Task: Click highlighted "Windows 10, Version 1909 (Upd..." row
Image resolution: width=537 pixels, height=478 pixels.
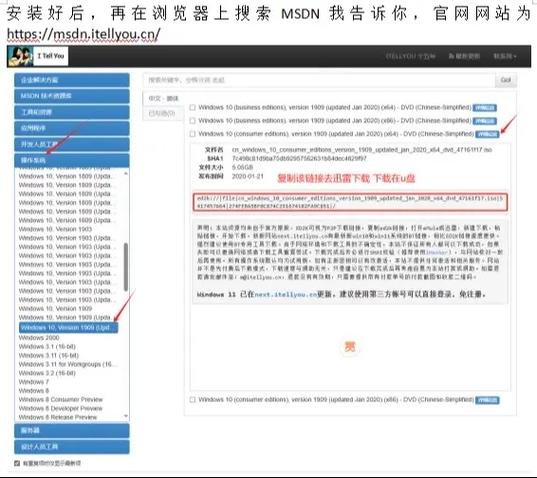Action: (x=68, y=328)
